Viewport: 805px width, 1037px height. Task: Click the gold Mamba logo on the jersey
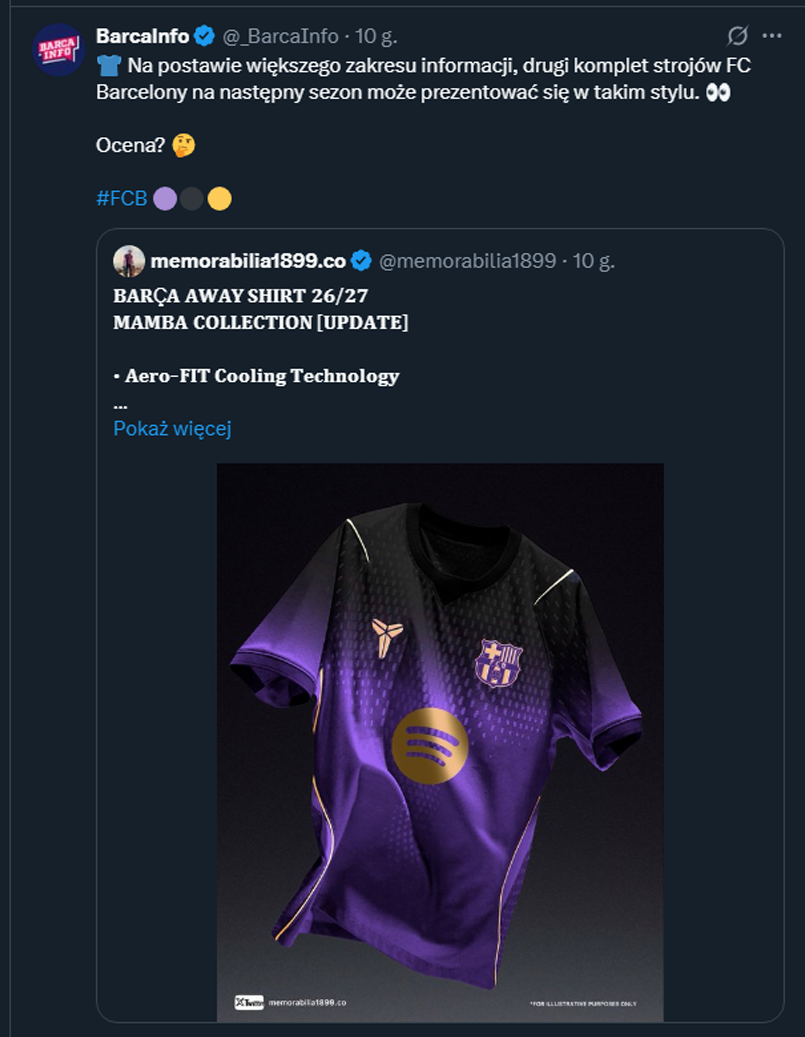coord(381,638)
